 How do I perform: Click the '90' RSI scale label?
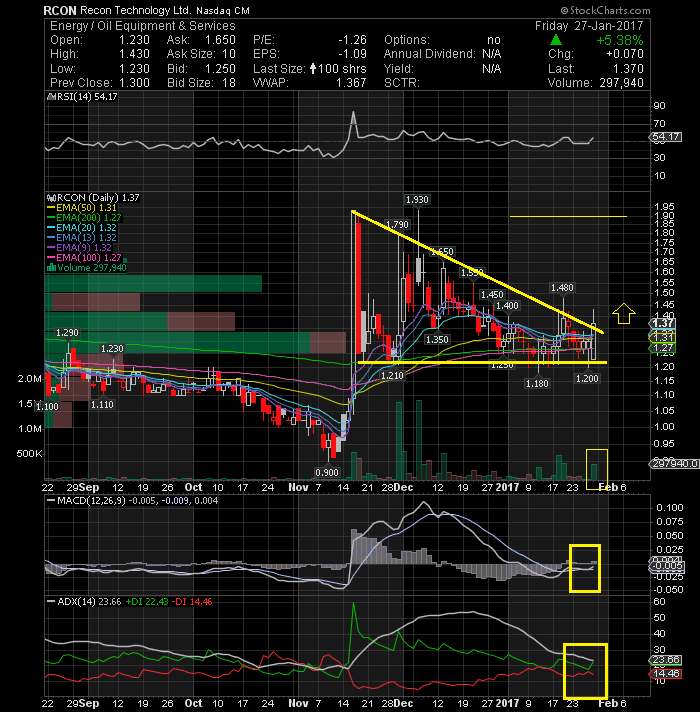(x=659, y=106)
